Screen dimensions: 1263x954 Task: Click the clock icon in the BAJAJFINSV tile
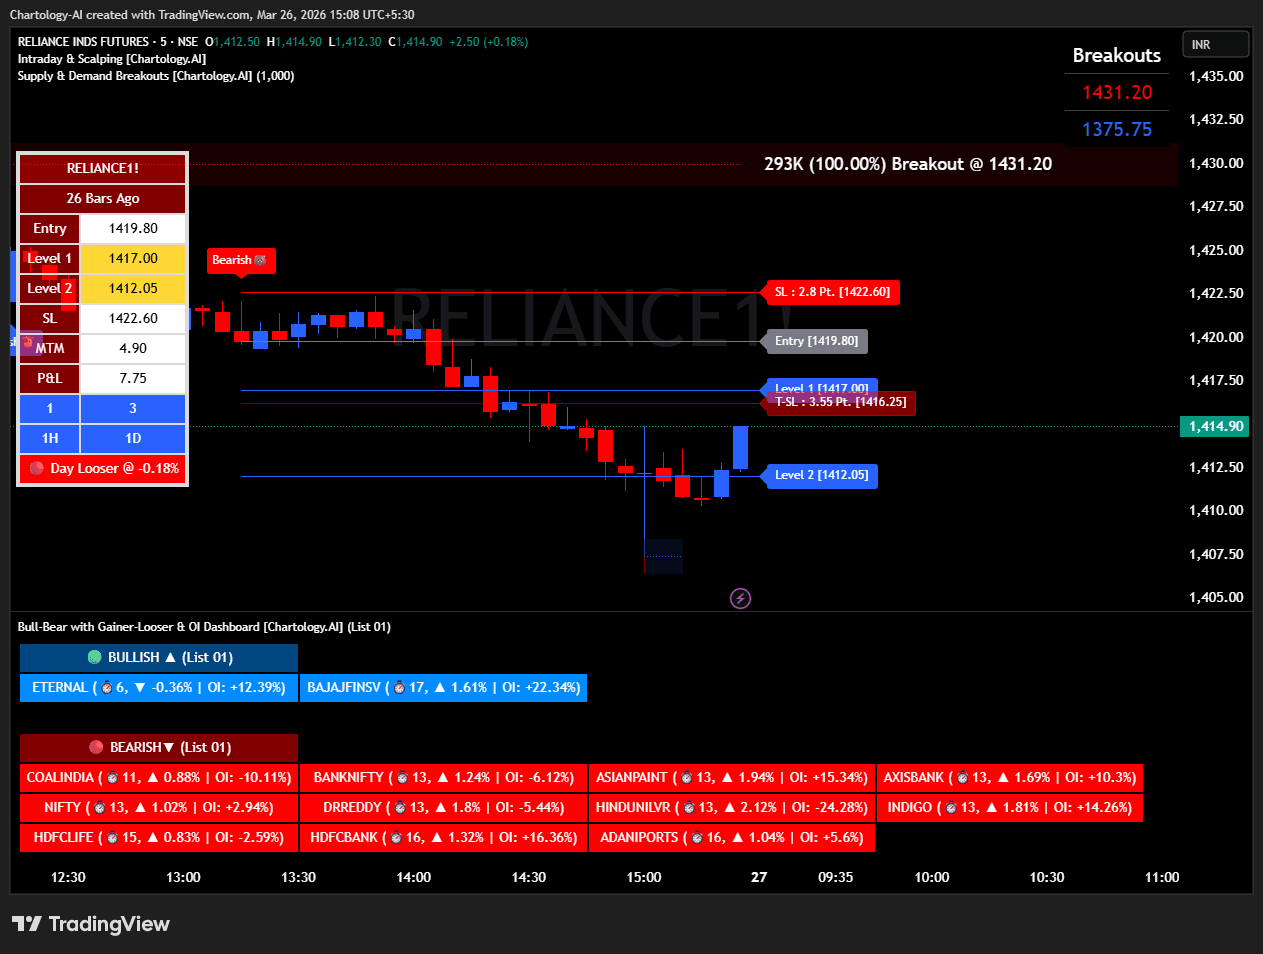(x=399, y=687)
